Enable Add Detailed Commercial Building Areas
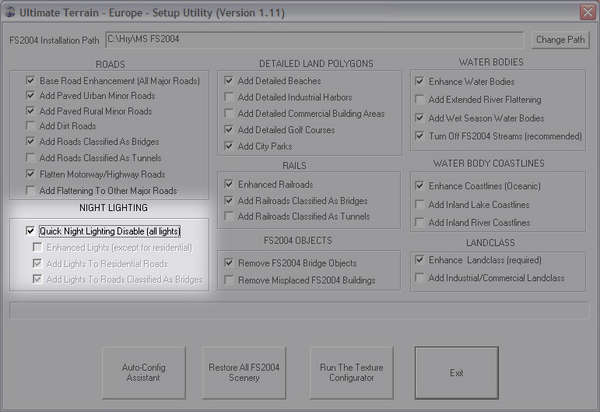This screenshot has height=412, width=600. 229,114
